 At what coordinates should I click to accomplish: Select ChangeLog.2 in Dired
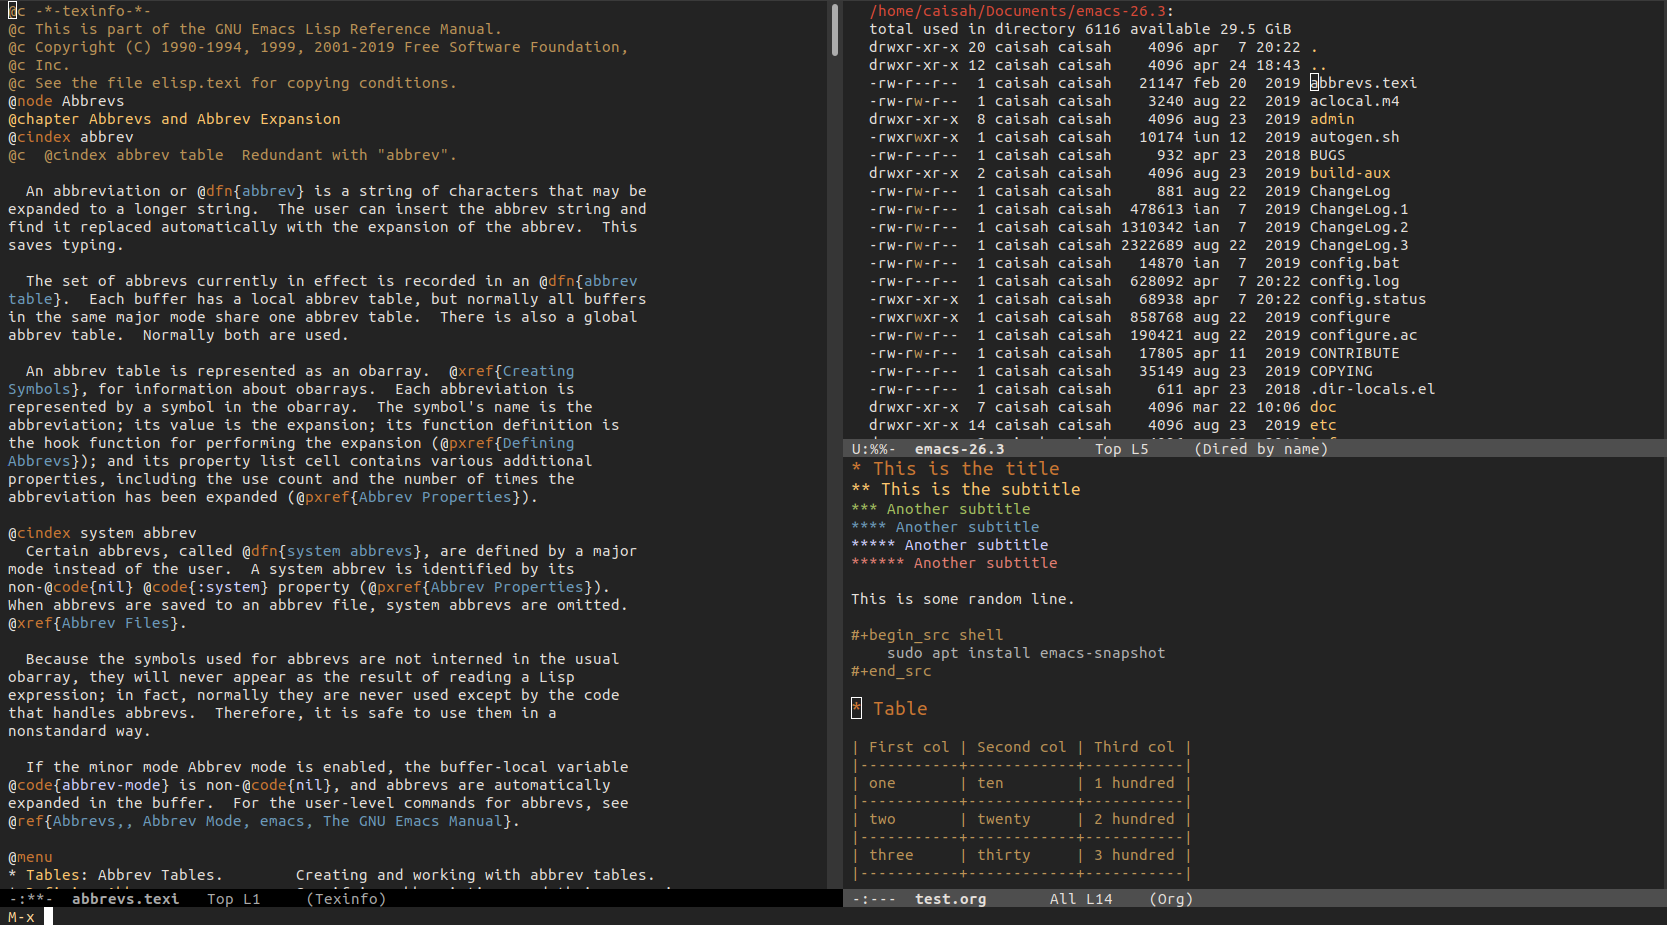(x=1359, y=227)
